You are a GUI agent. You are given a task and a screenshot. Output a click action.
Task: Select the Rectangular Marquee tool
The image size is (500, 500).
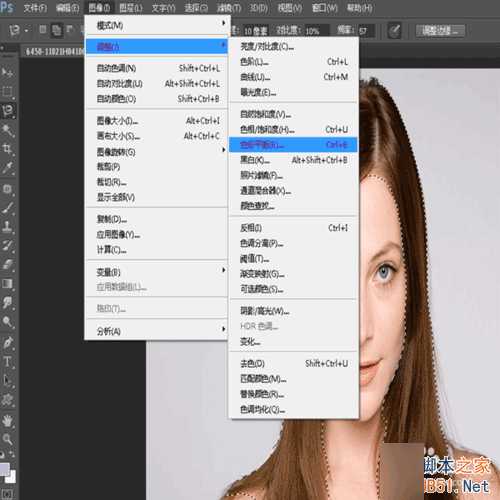tap(7, 91)
